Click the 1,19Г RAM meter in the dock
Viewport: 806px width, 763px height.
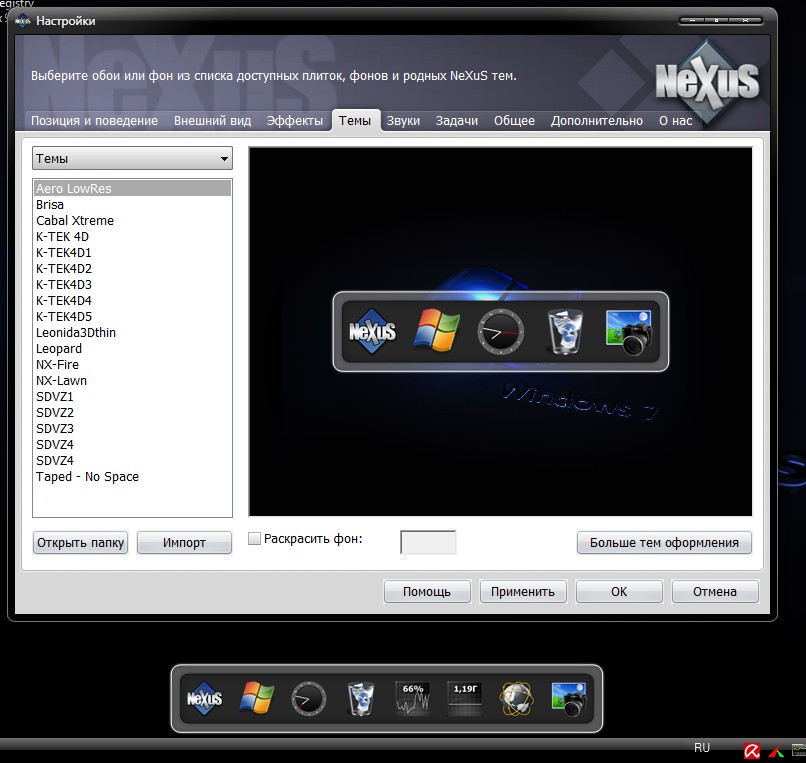click(x=465, y=698)
